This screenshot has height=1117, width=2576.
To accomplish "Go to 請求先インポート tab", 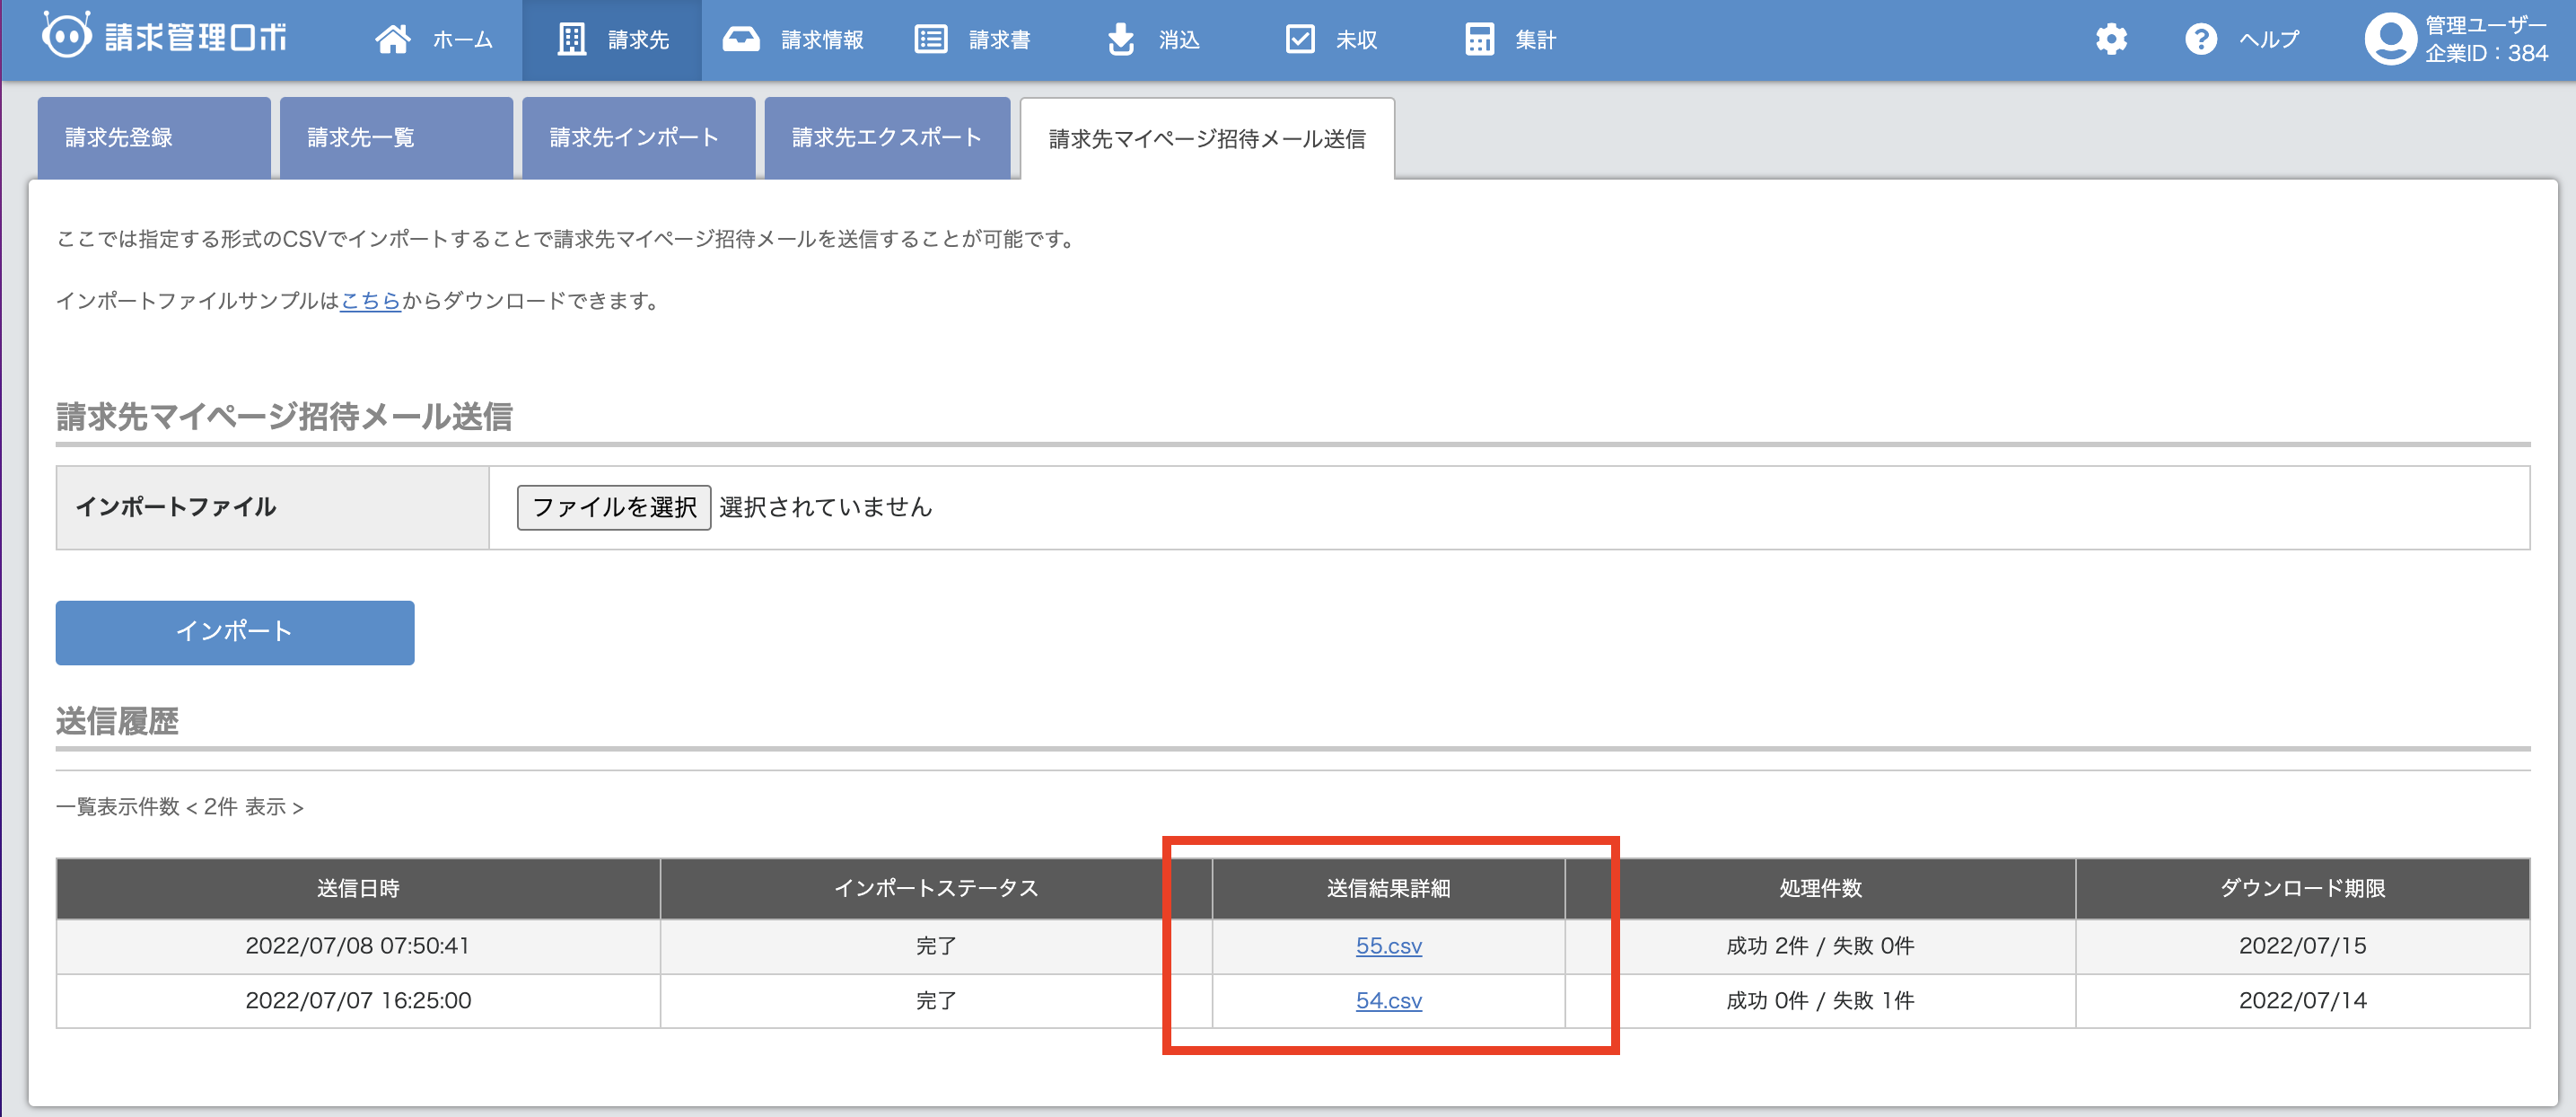I will [637, 138].
